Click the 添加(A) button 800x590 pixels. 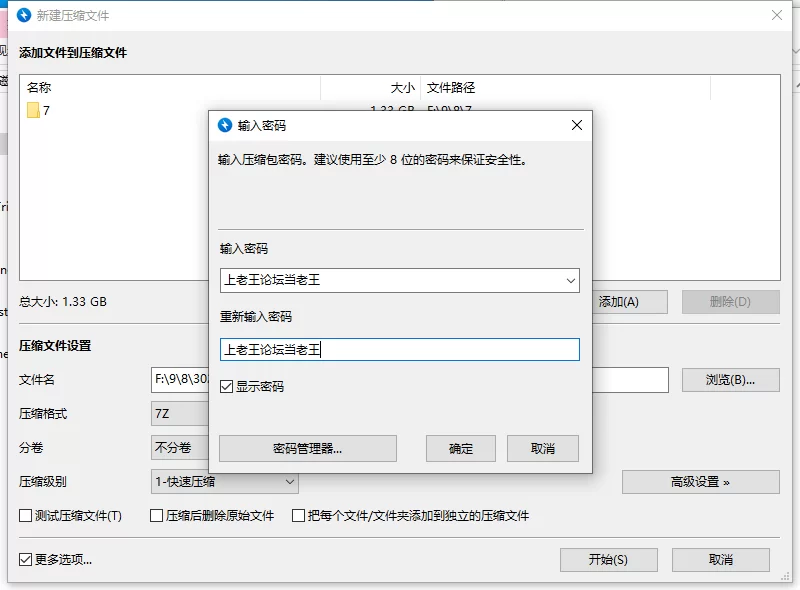pyautogui.click(x=630, y=302)
